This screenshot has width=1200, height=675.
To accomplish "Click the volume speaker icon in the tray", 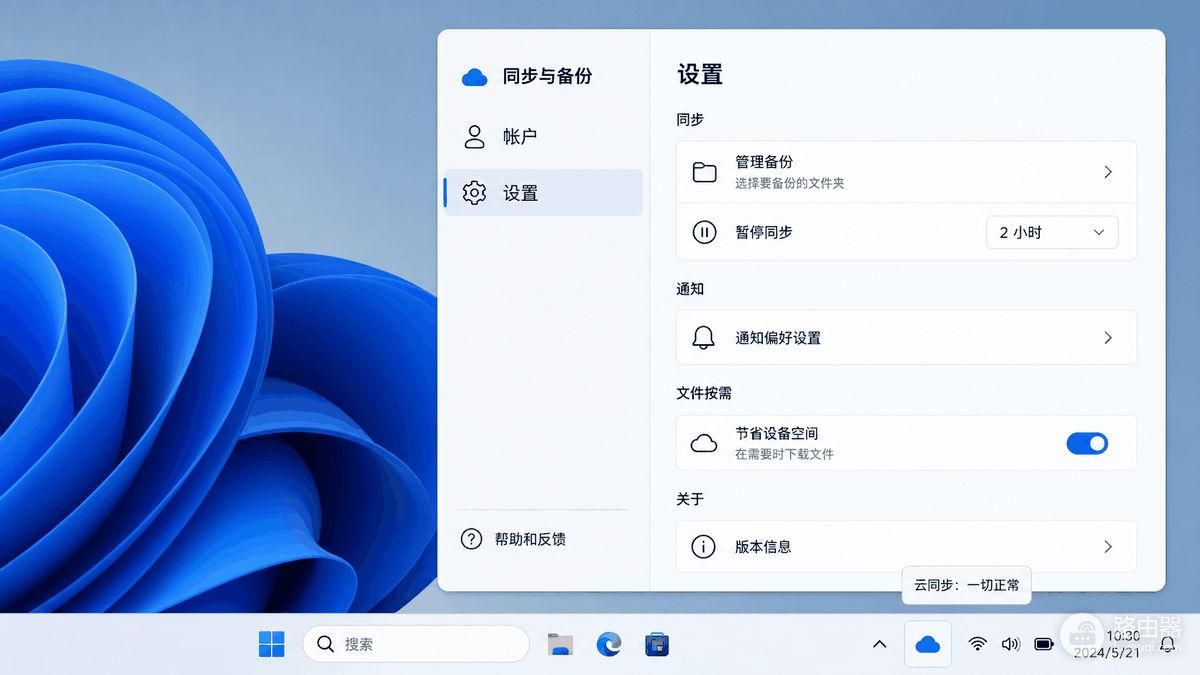I will tap(1010, 644).
